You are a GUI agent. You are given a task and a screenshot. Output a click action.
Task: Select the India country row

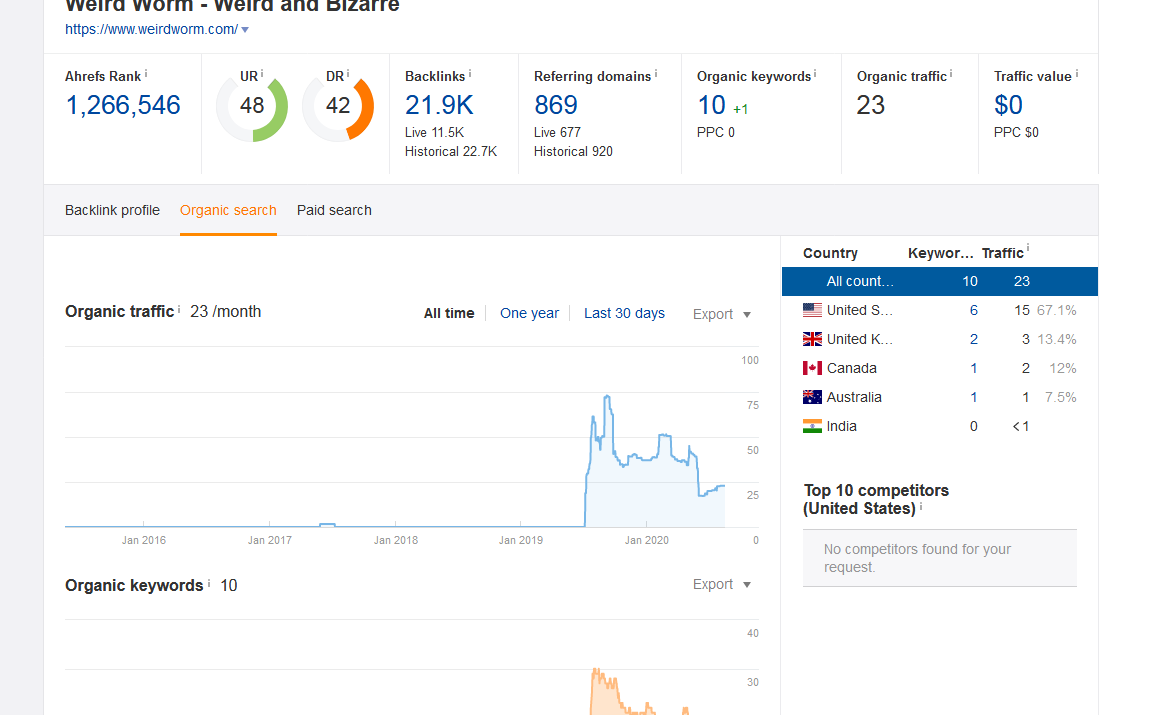click(x=940, y=426)
